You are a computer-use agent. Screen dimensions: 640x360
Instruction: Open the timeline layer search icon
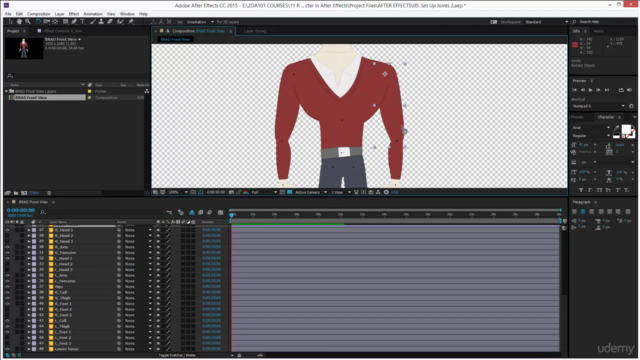(43, 212)
